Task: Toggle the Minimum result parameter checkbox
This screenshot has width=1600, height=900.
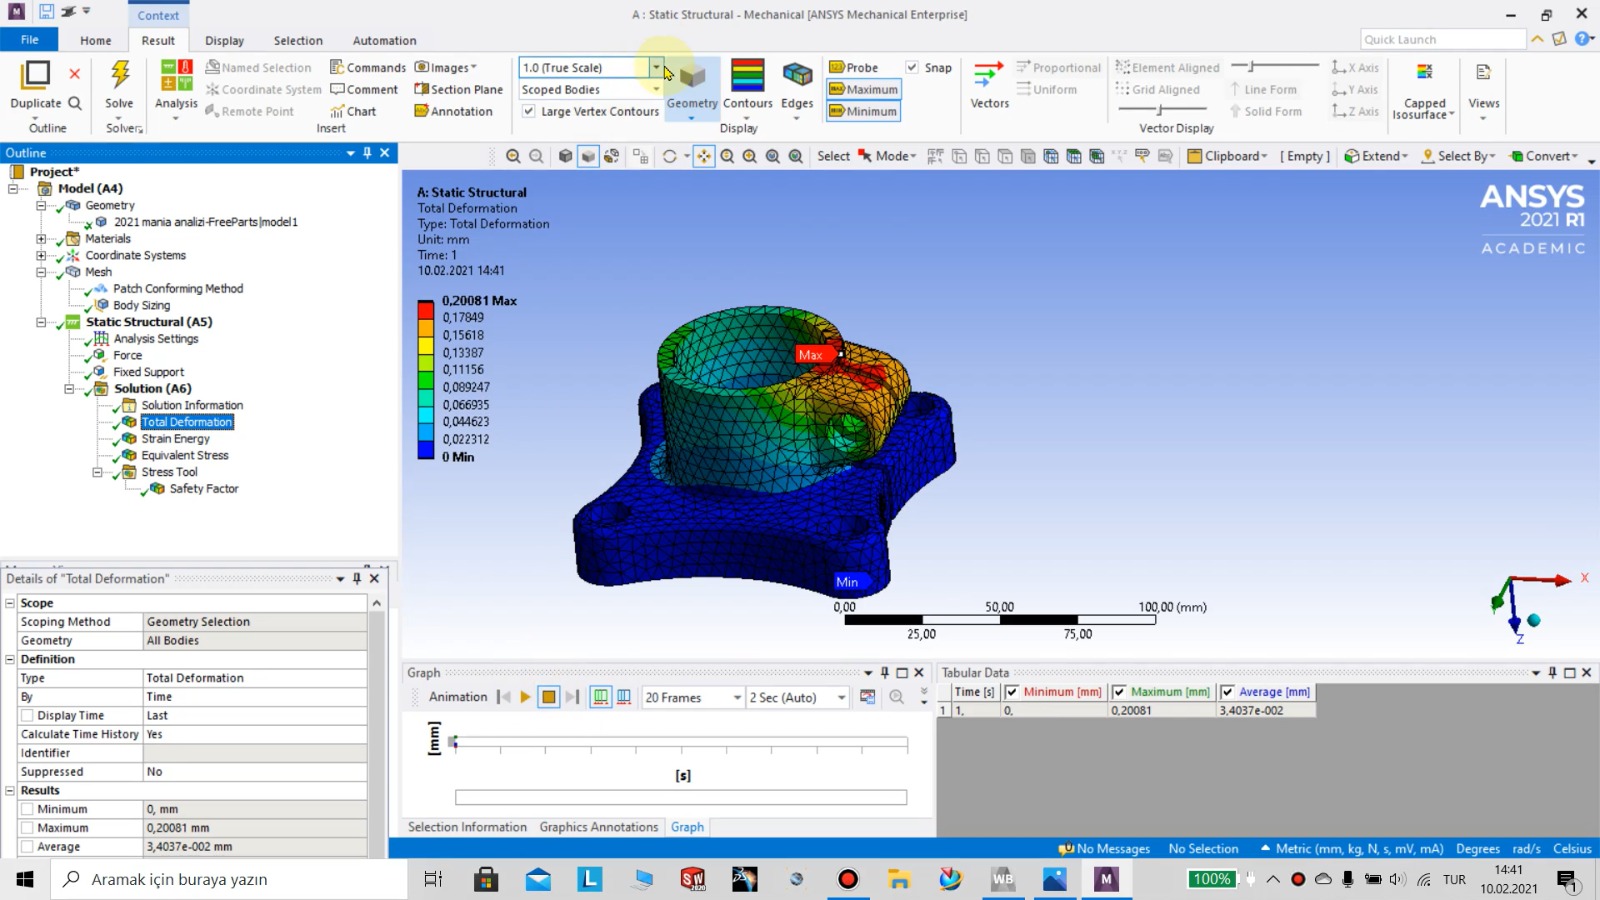Action: pos(27,810)
